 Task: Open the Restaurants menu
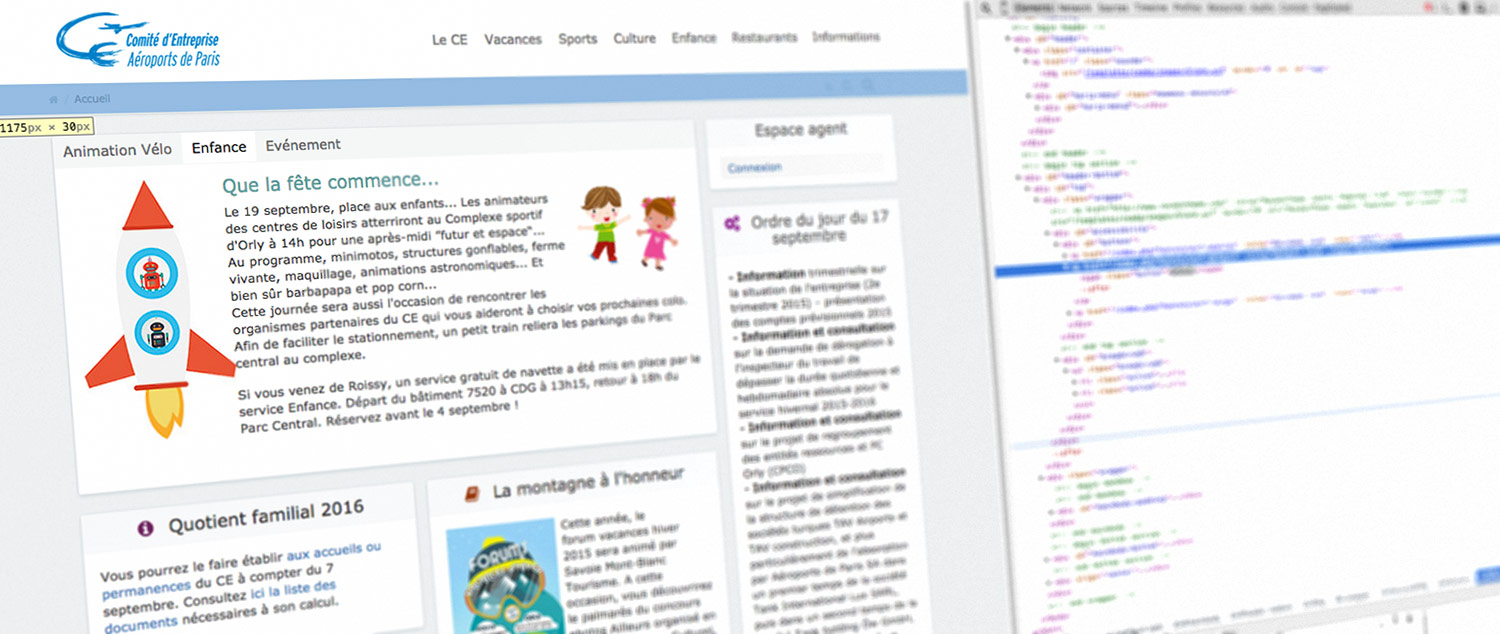765,37
